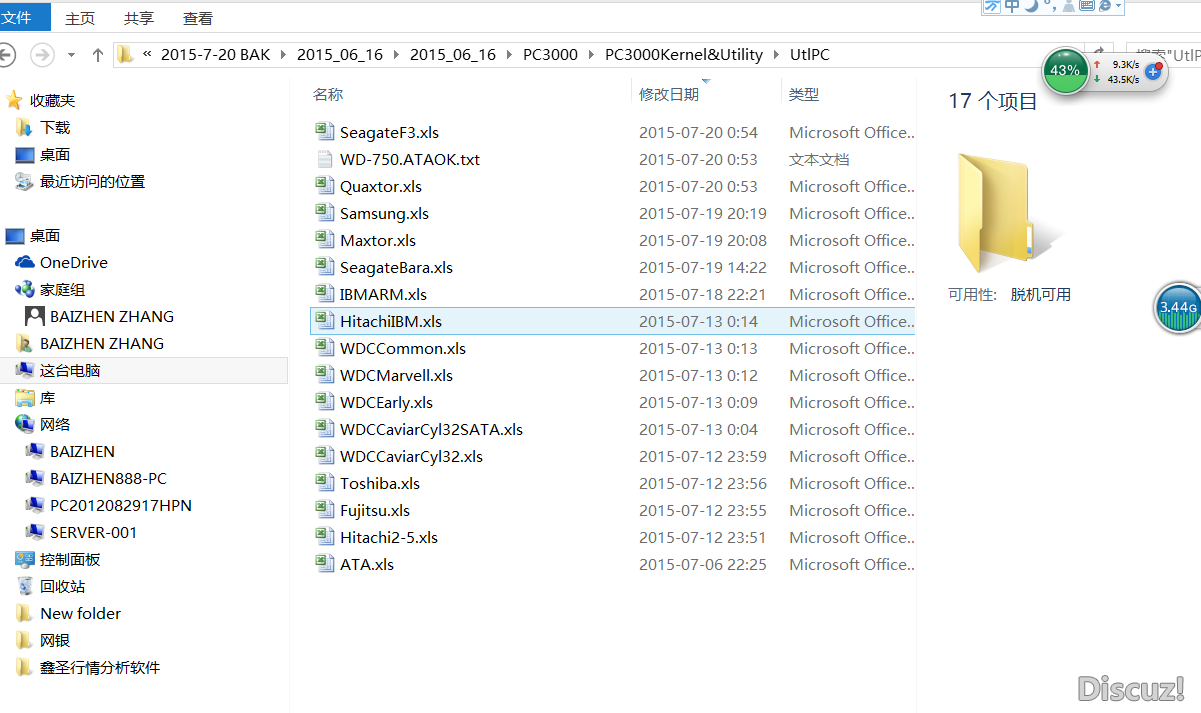Image resolution: width=1201 pixels, height=713 pixels.
Task: Click the 家庭组 homegroup icon
Action: point(24,289)
